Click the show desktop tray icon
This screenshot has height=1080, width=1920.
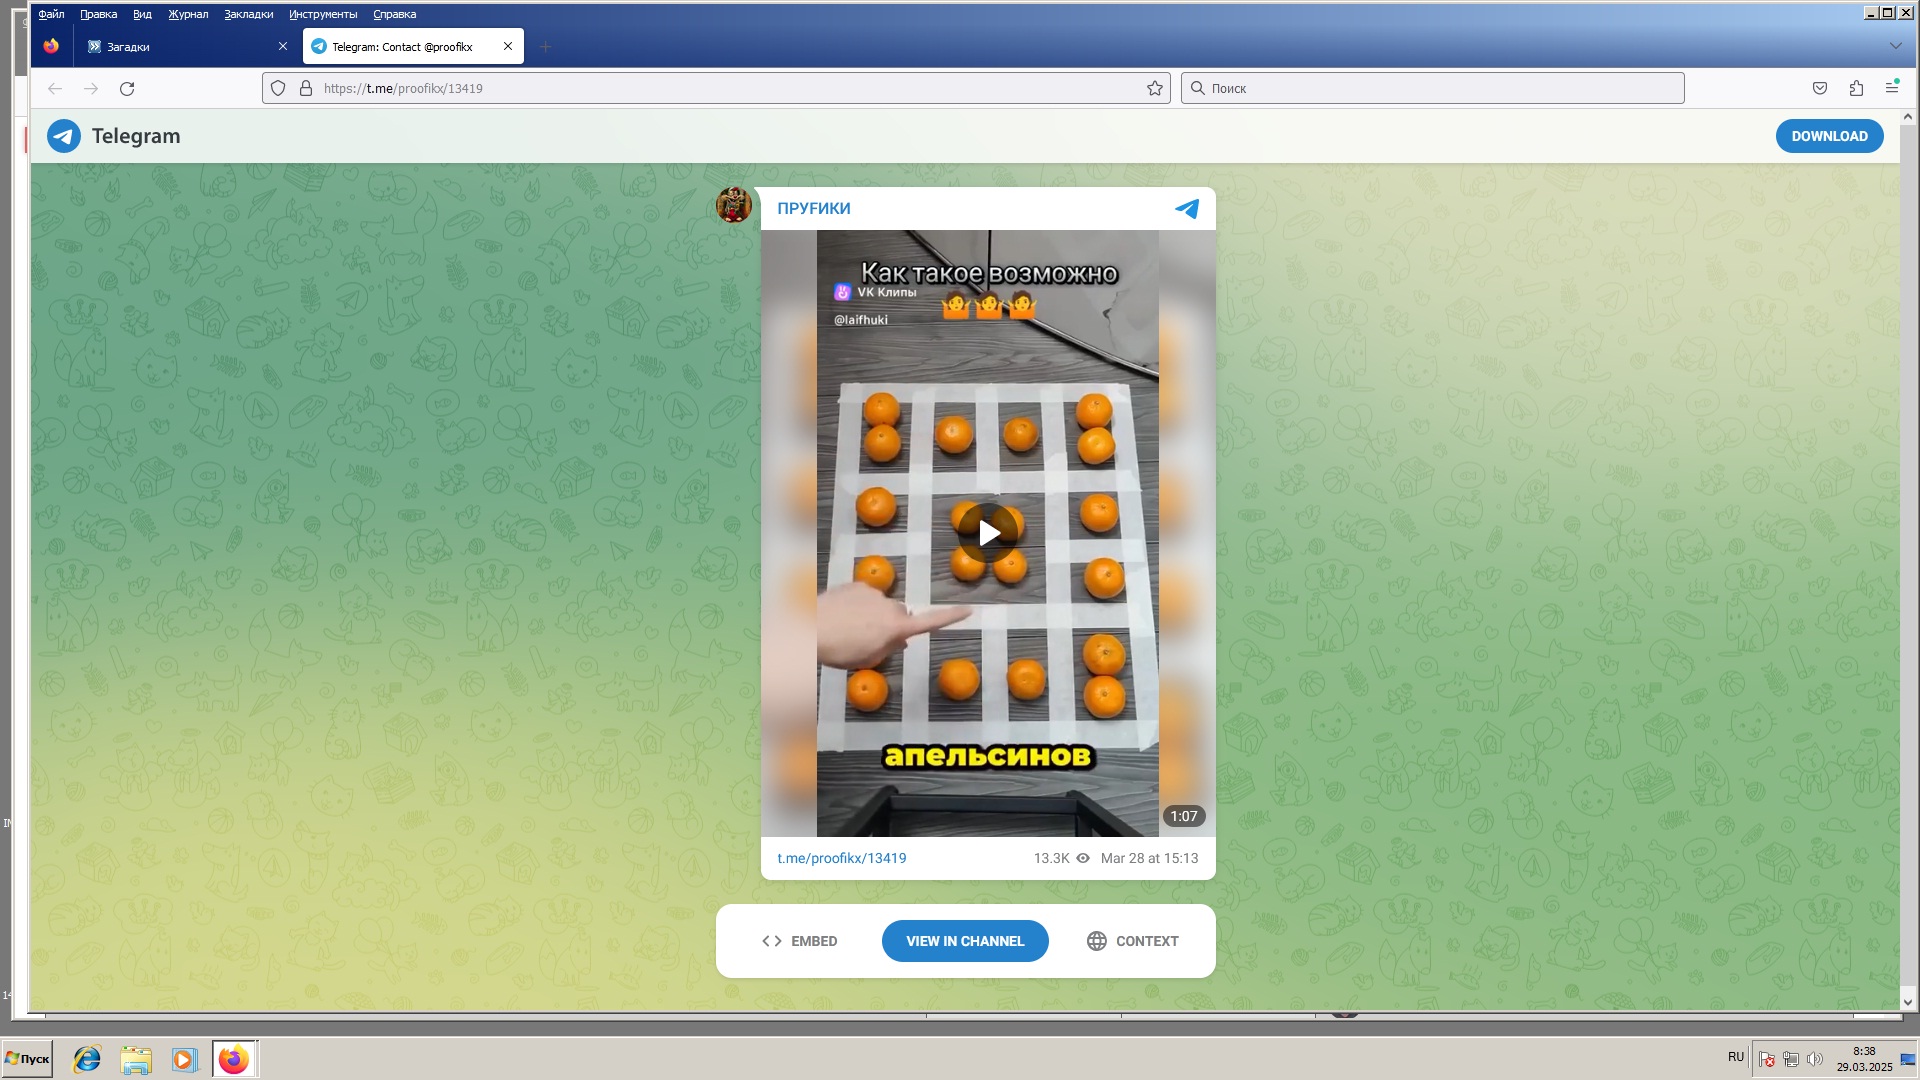pos(1908,1060)
